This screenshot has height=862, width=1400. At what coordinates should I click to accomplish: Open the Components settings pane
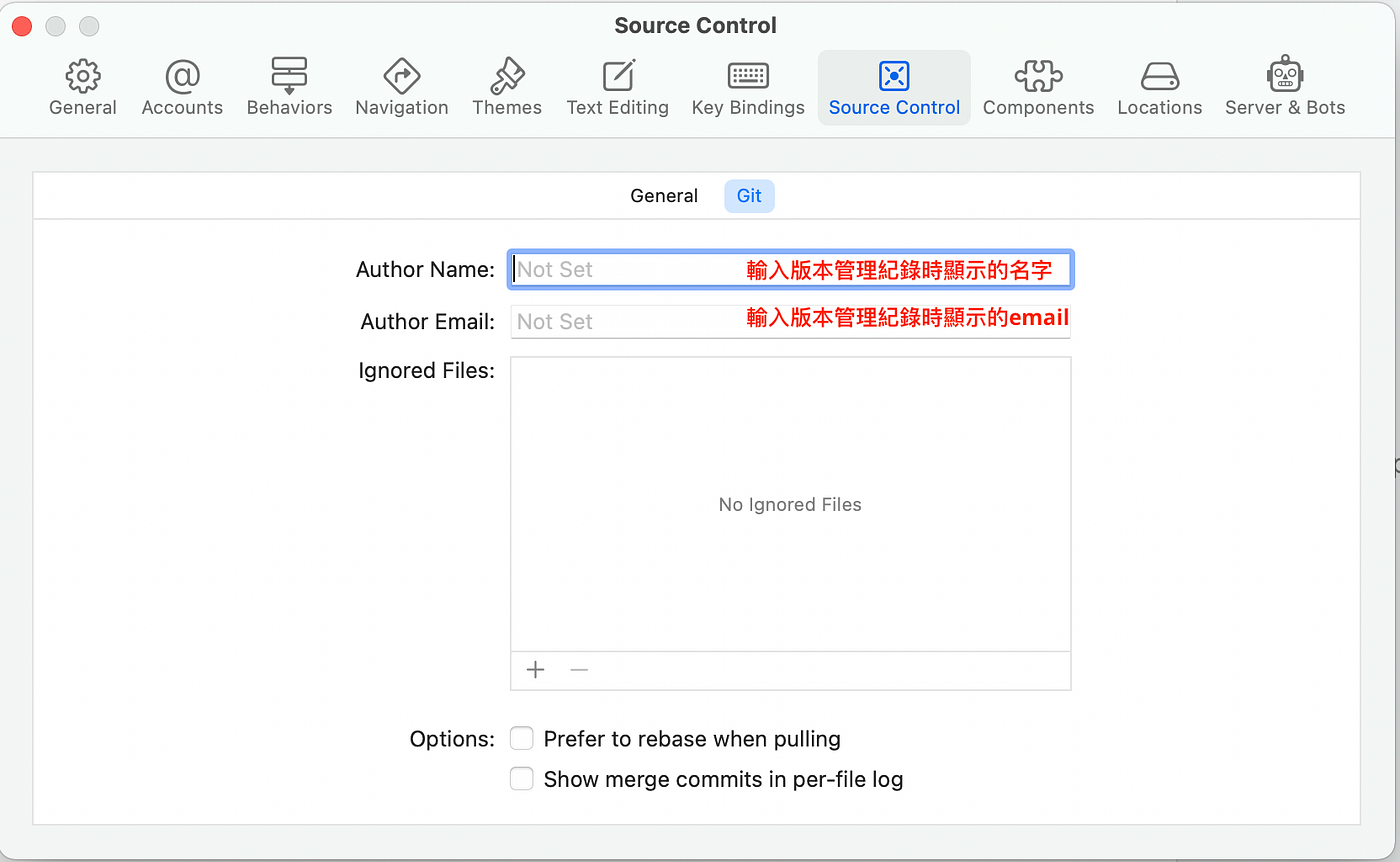[x=1038, y=85]
